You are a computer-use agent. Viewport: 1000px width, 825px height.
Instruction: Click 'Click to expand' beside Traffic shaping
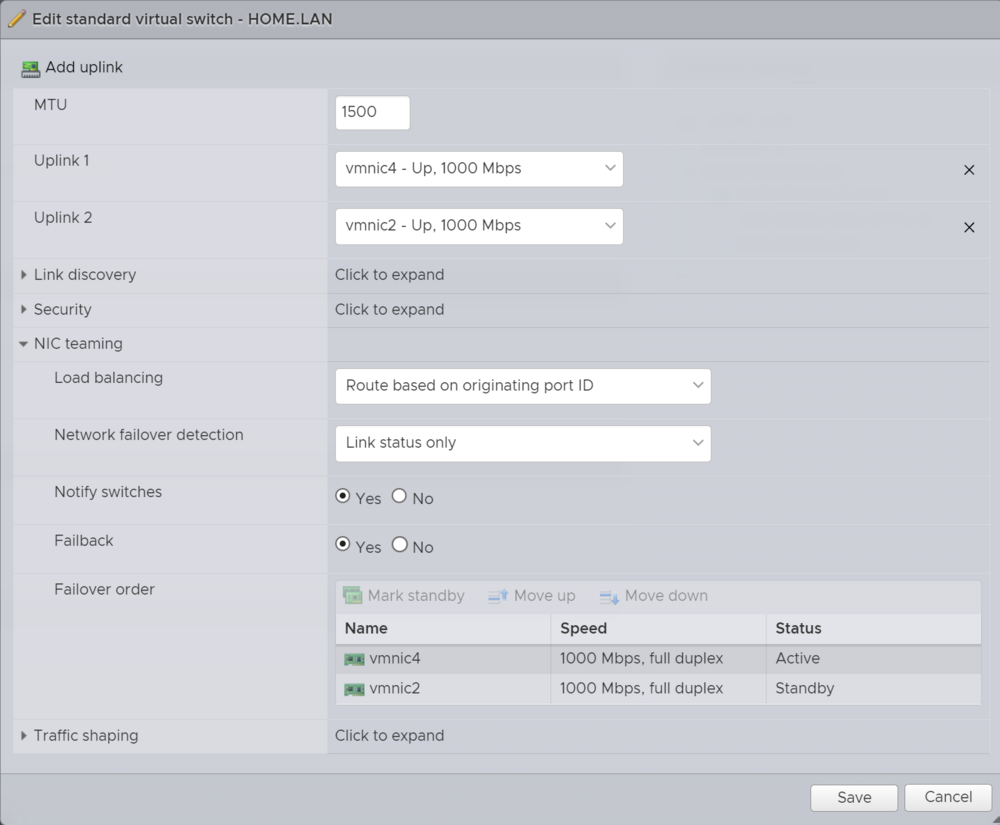(x=390, y=735)
